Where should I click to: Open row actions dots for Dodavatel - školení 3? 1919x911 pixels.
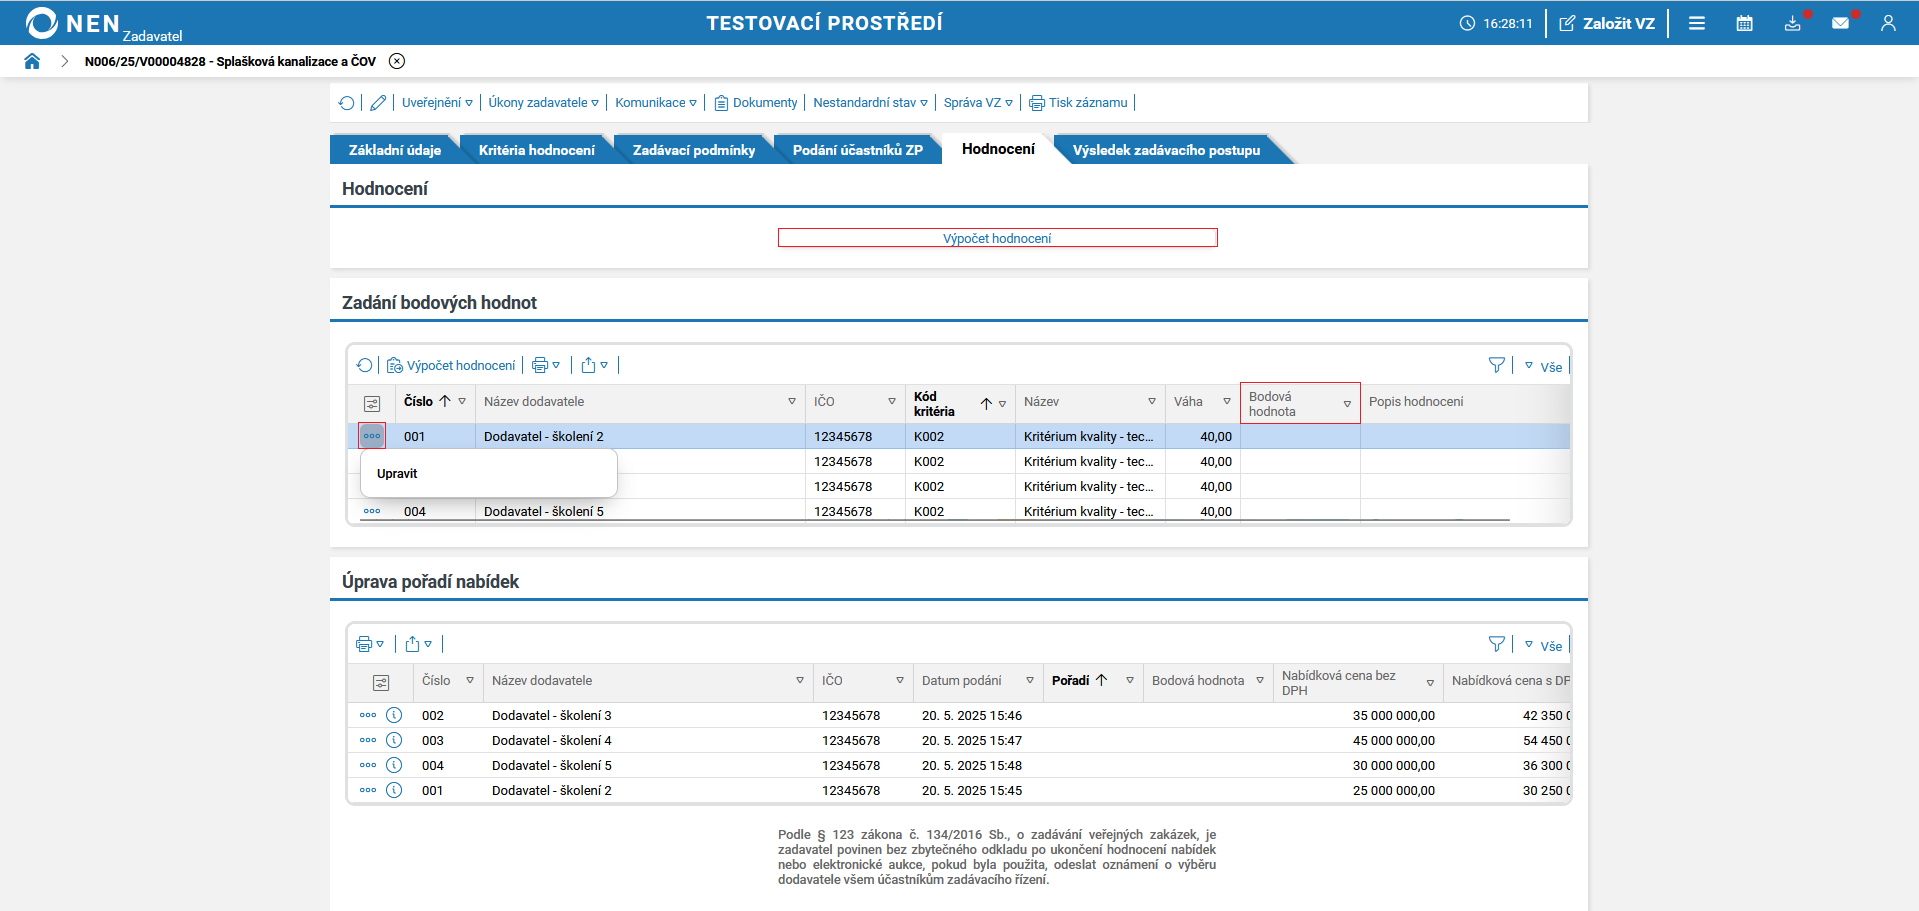pos(368,715)
